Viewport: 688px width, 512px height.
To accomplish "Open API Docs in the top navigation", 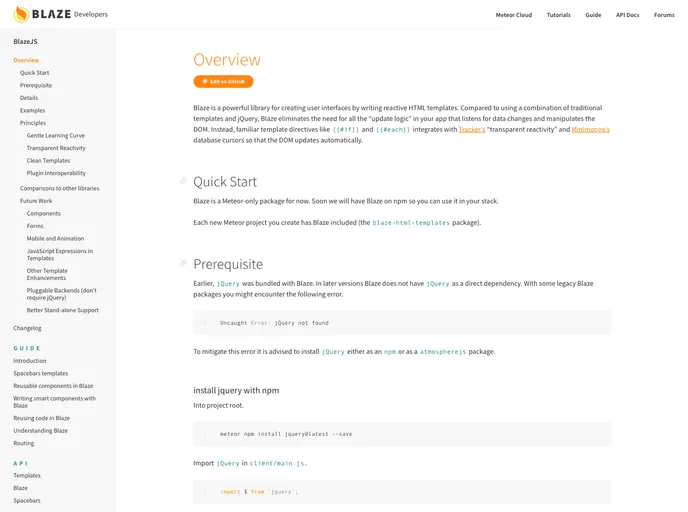I will [x=627, y=15].
